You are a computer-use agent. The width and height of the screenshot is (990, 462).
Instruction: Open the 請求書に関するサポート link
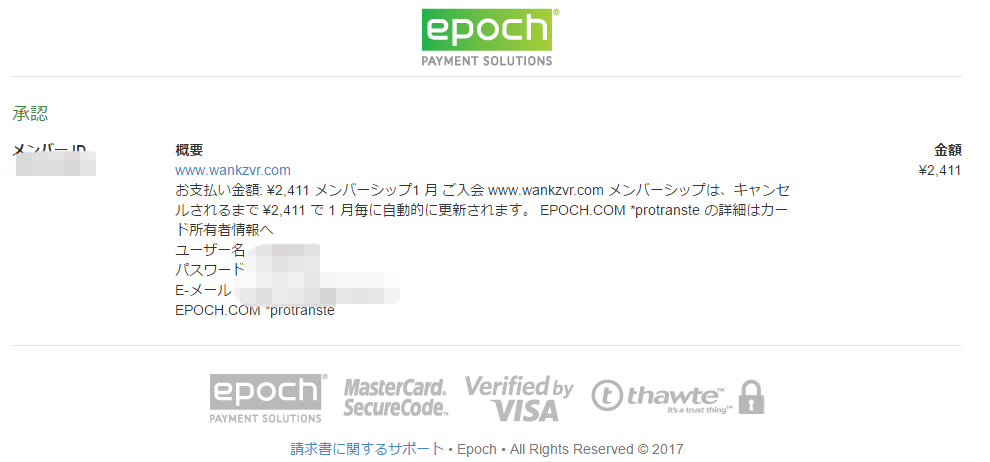[367, 449]
